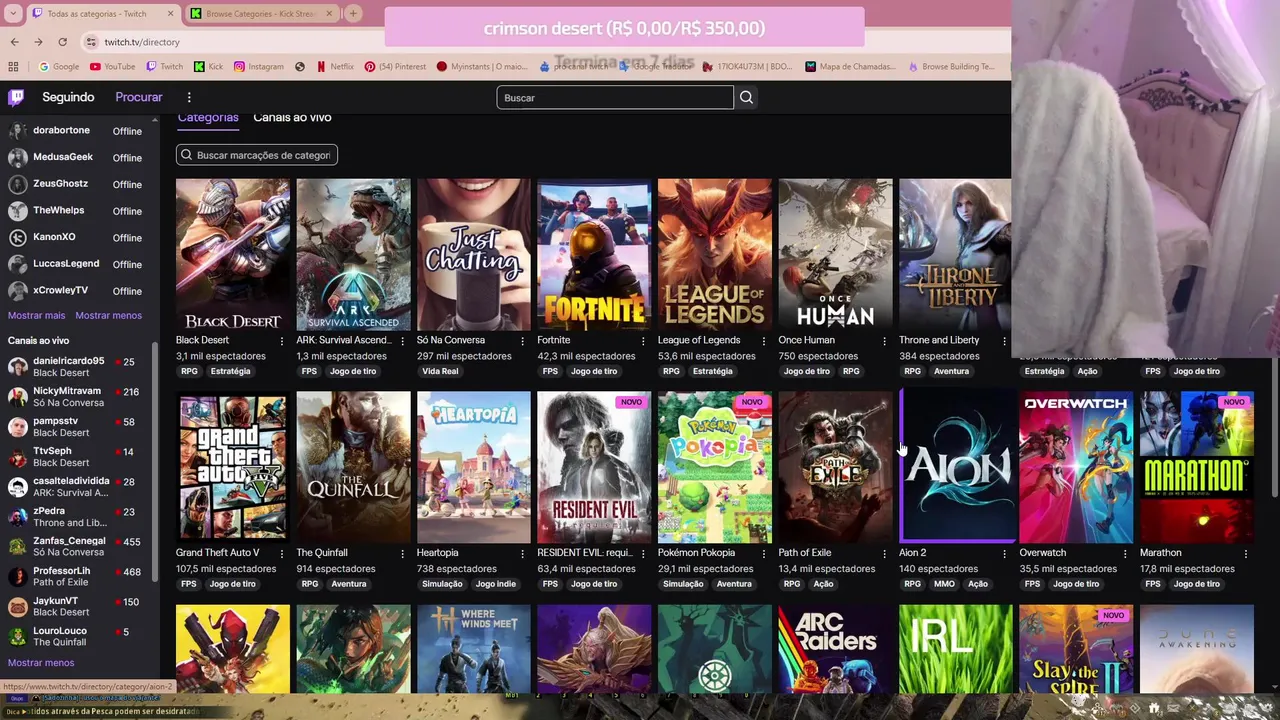This screenshot has height=720, width=1280.
Task: Open the Resident Evil category thumbnail
Action: tap(594, 467)
